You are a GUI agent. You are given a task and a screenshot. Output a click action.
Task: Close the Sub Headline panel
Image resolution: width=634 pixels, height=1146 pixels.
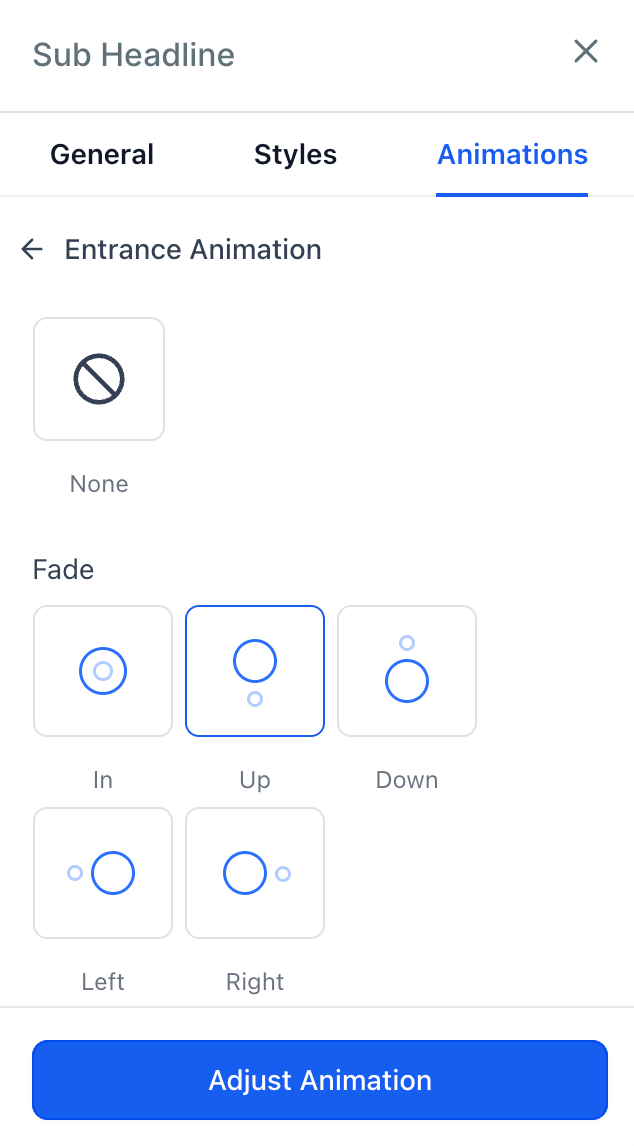click(585, 52)
